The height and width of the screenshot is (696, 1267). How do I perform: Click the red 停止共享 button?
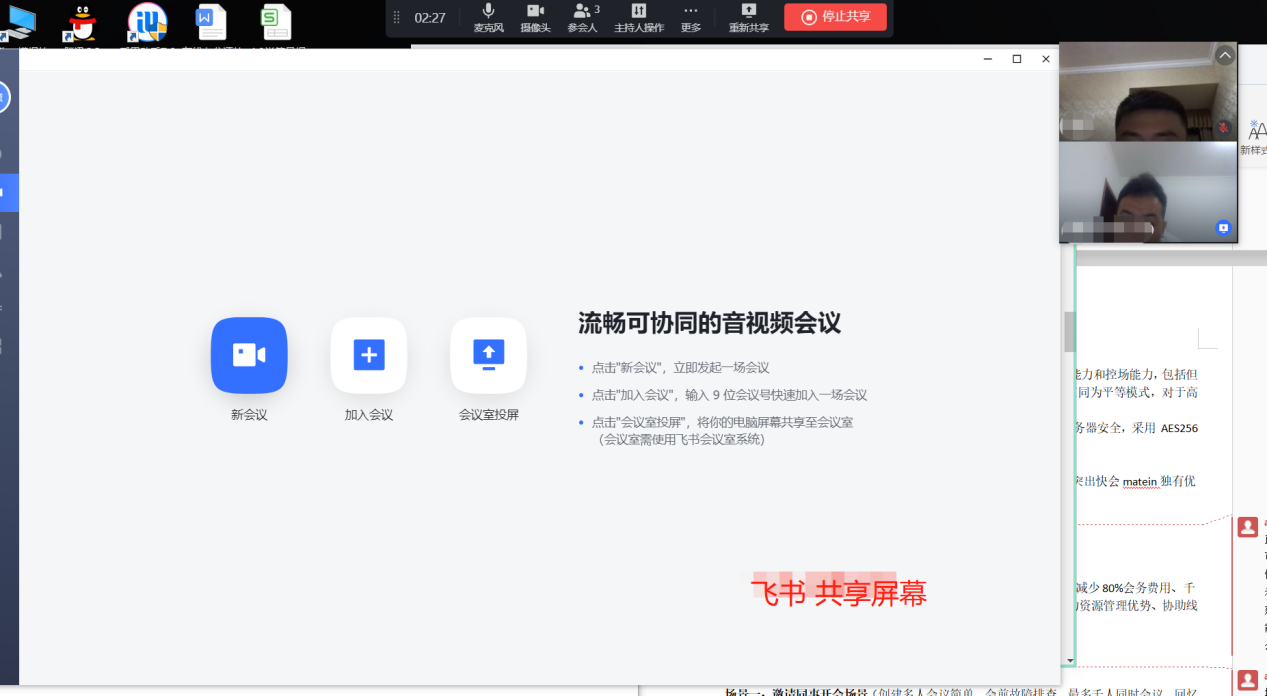[835, 17]
